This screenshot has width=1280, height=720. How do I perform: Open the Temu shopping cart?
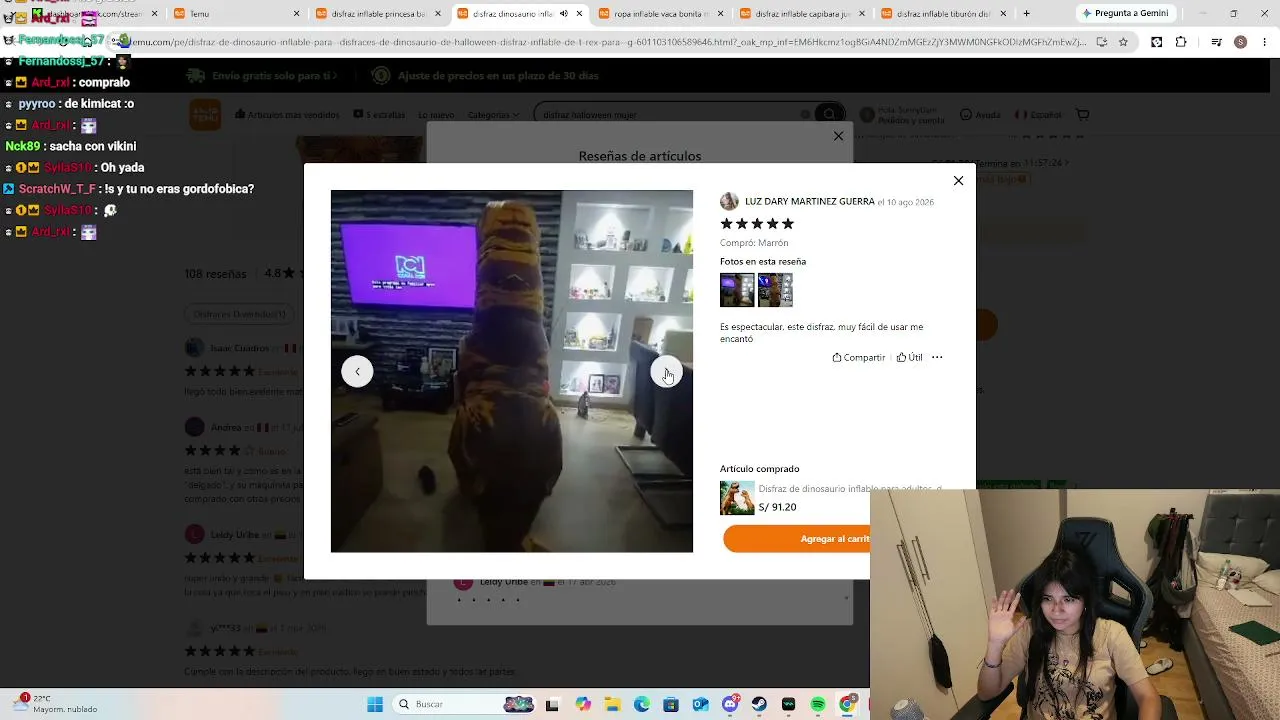click(1082, 115)
